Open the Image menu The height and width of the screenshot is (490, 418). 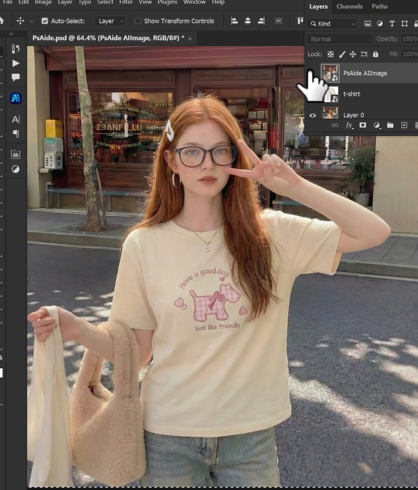pyautogui.click(x=43, y=2)
